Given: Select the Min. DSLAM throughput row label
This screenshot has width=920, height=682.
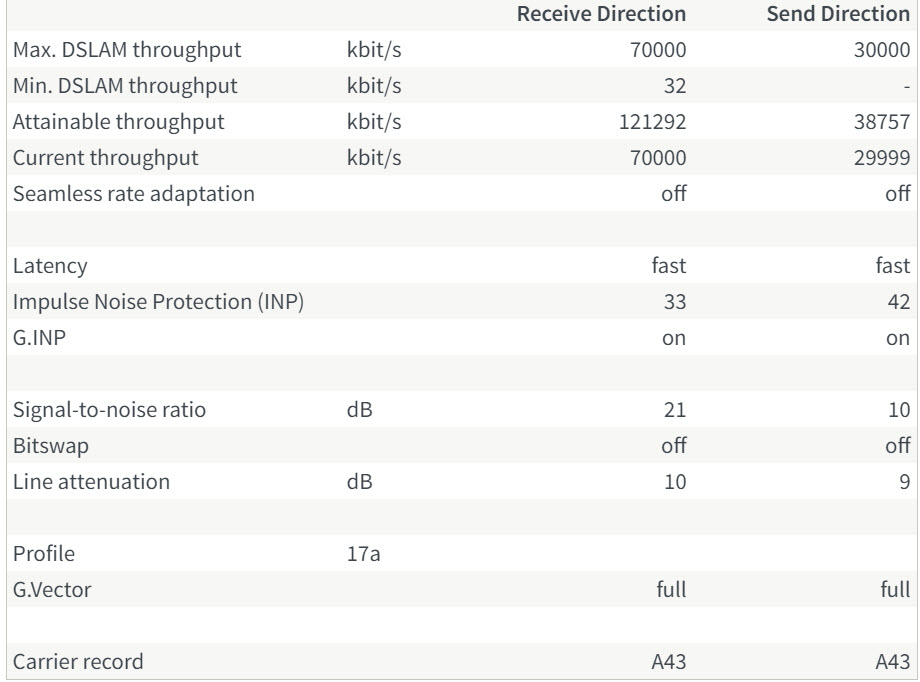Looking at the screenshot, I should coord(125,86).
